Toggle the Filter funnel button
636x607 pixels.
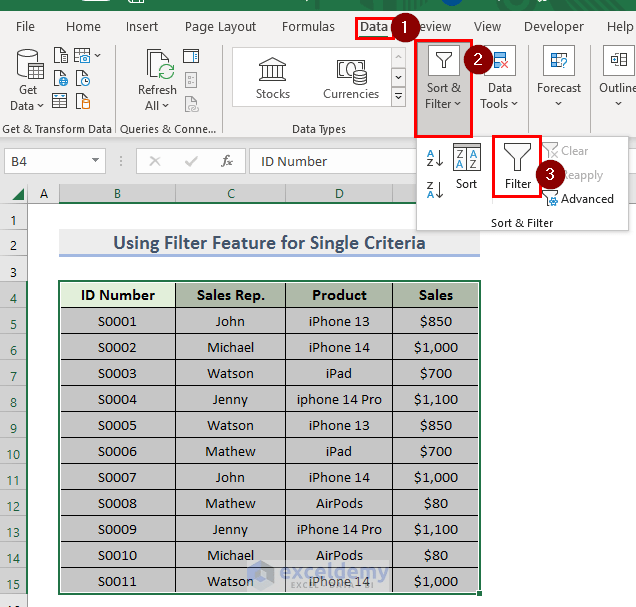pyautogui.click(x=517, y=167)
